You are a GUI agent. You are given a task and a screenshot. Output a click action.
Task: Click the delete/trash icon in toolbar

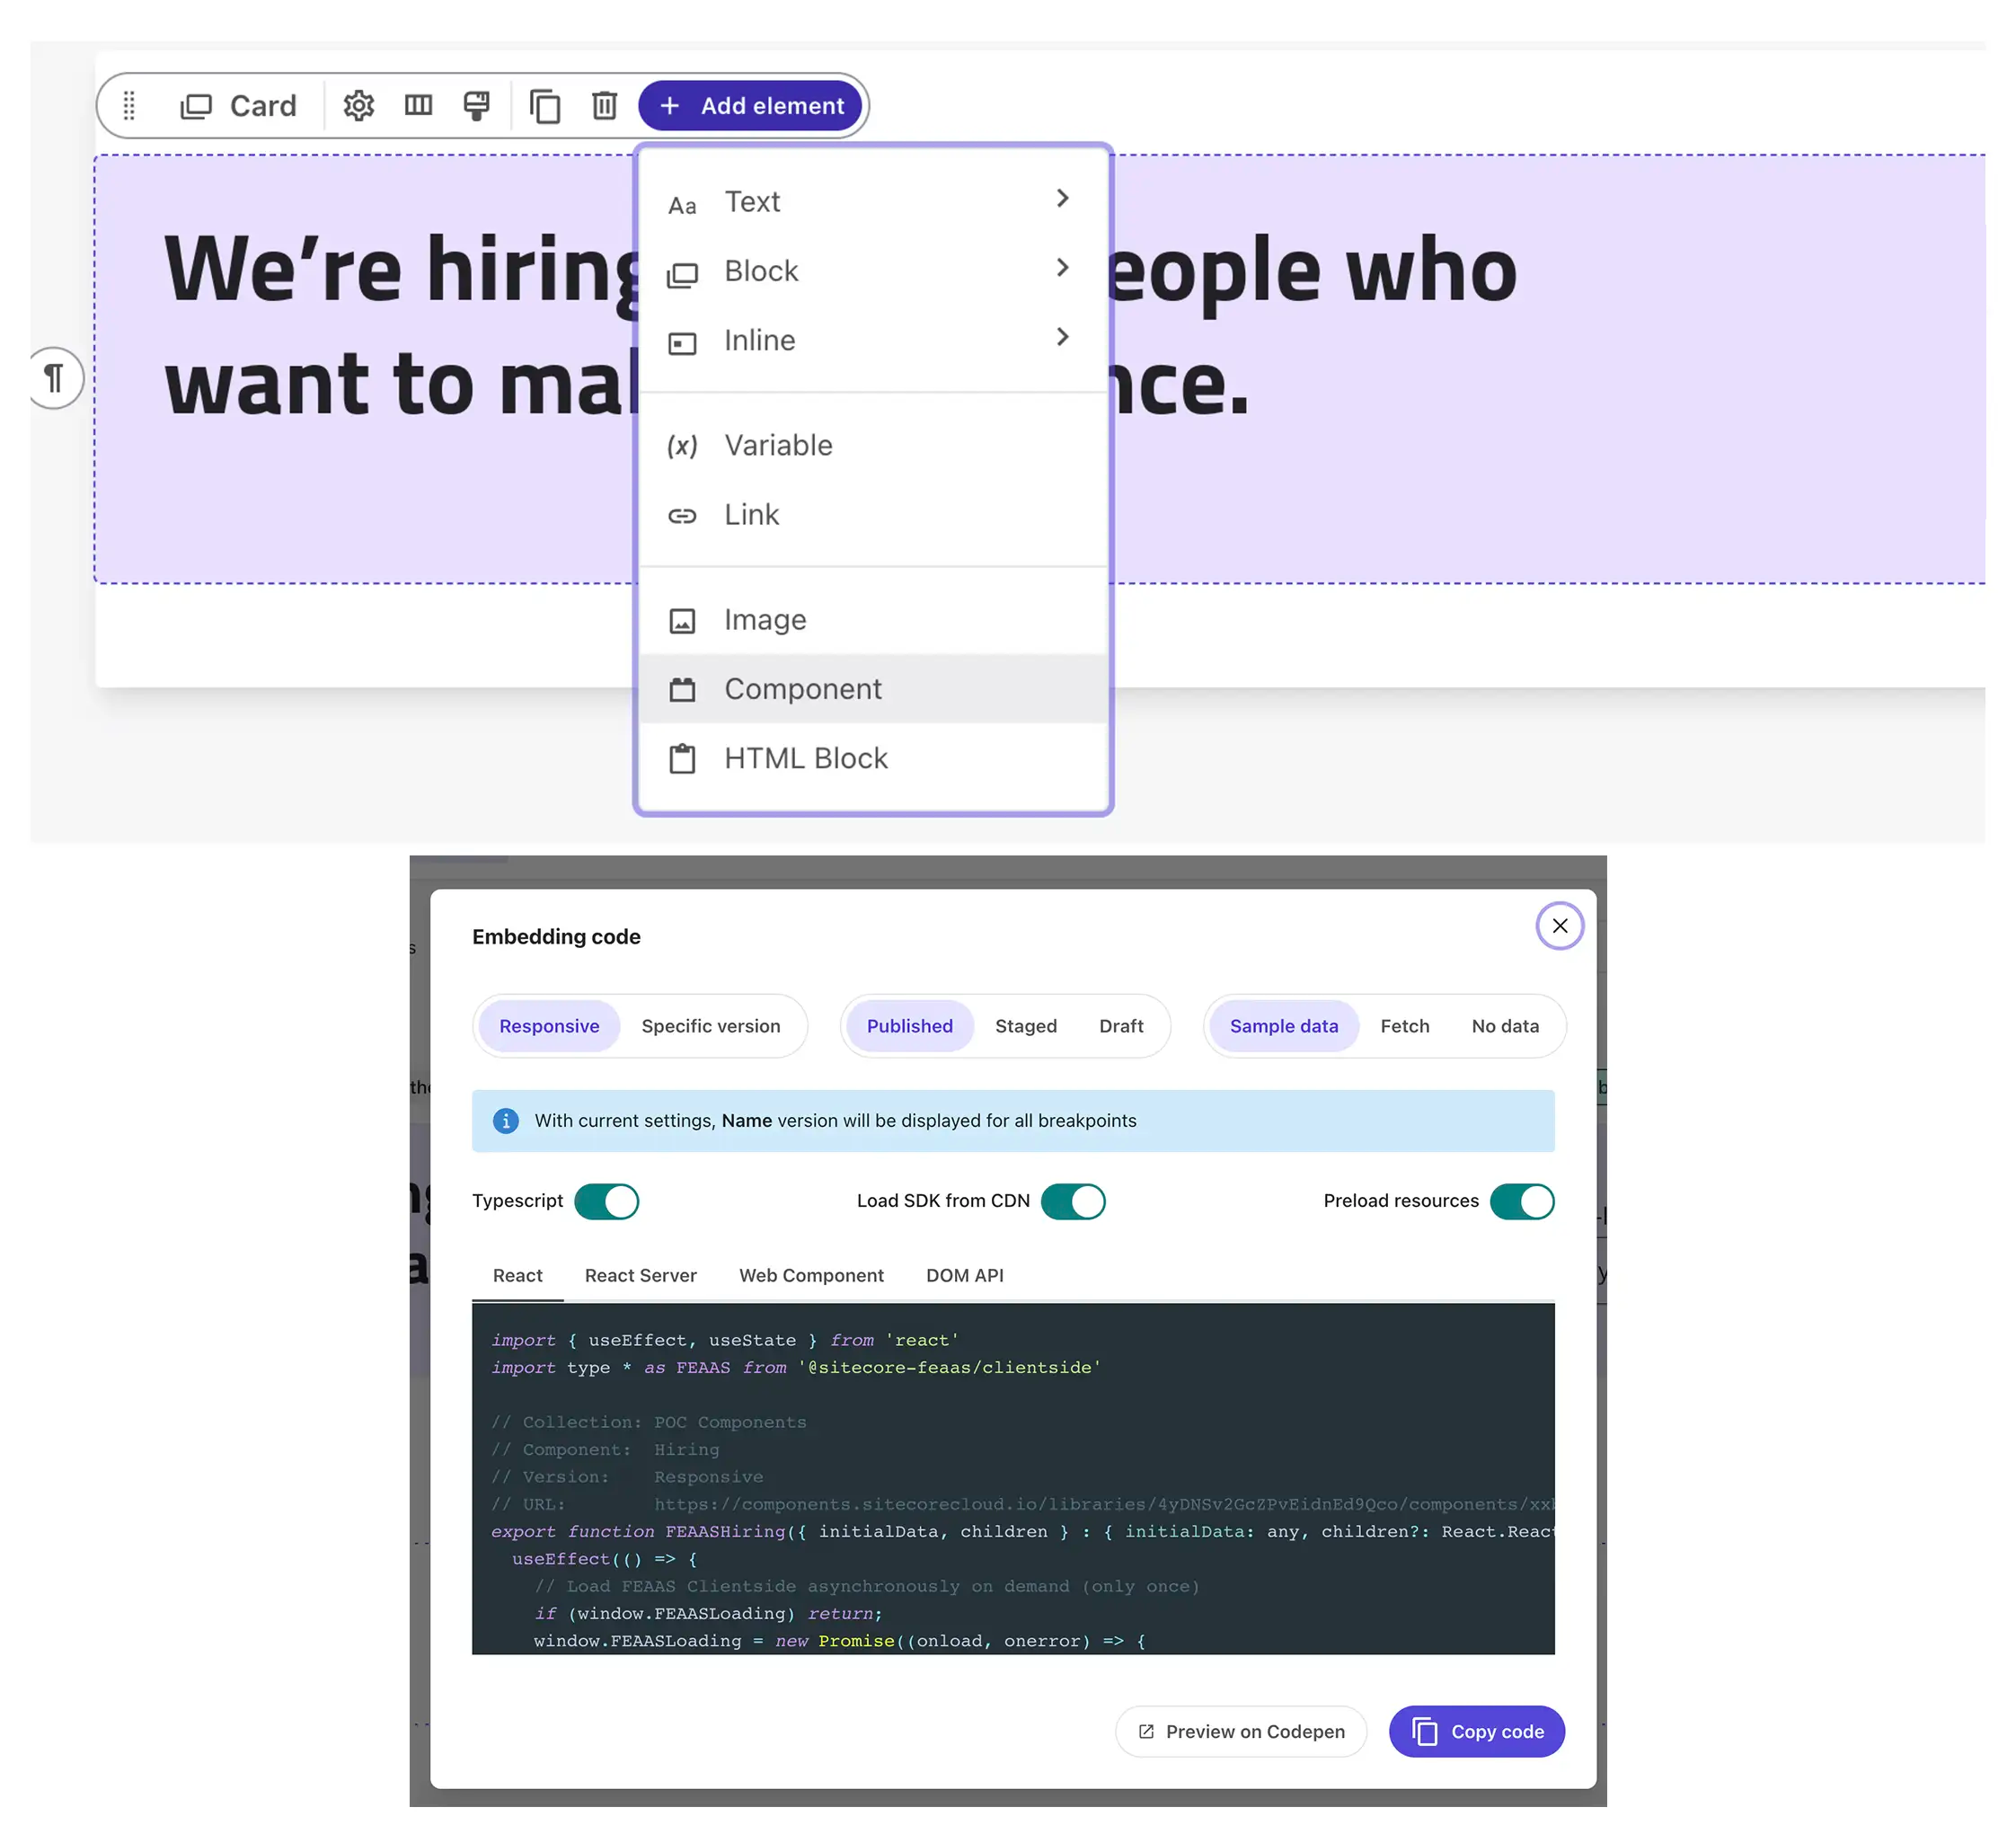(x=604, y=105)
